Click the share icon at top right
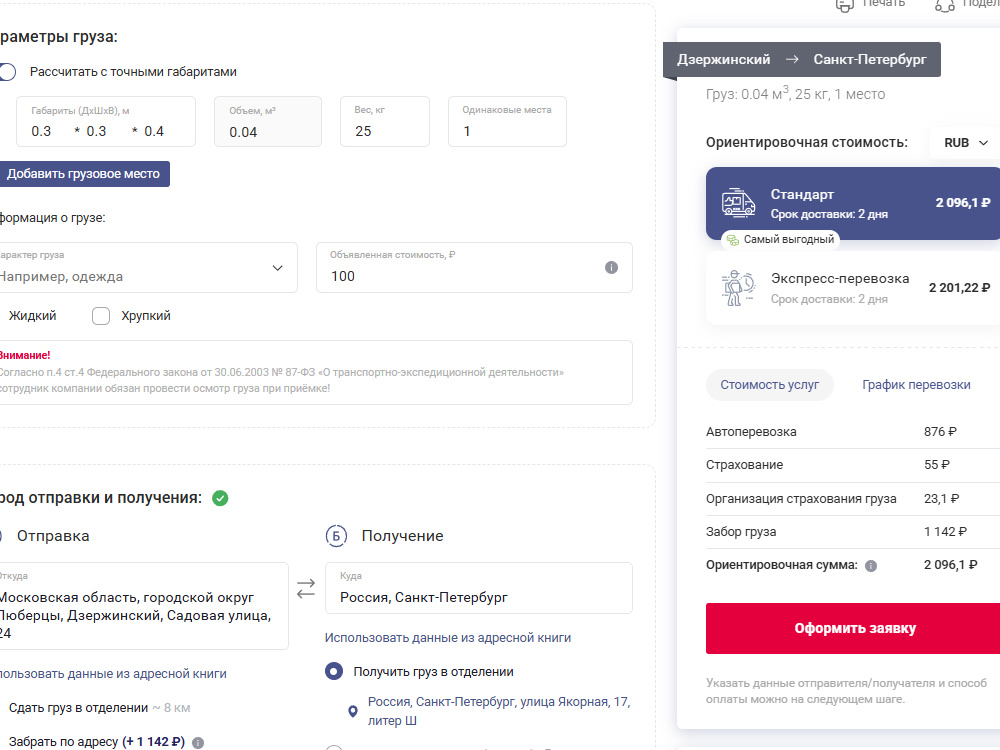Image resolution: width=1000 pixels, height=750 pixels. click(945, 4)
